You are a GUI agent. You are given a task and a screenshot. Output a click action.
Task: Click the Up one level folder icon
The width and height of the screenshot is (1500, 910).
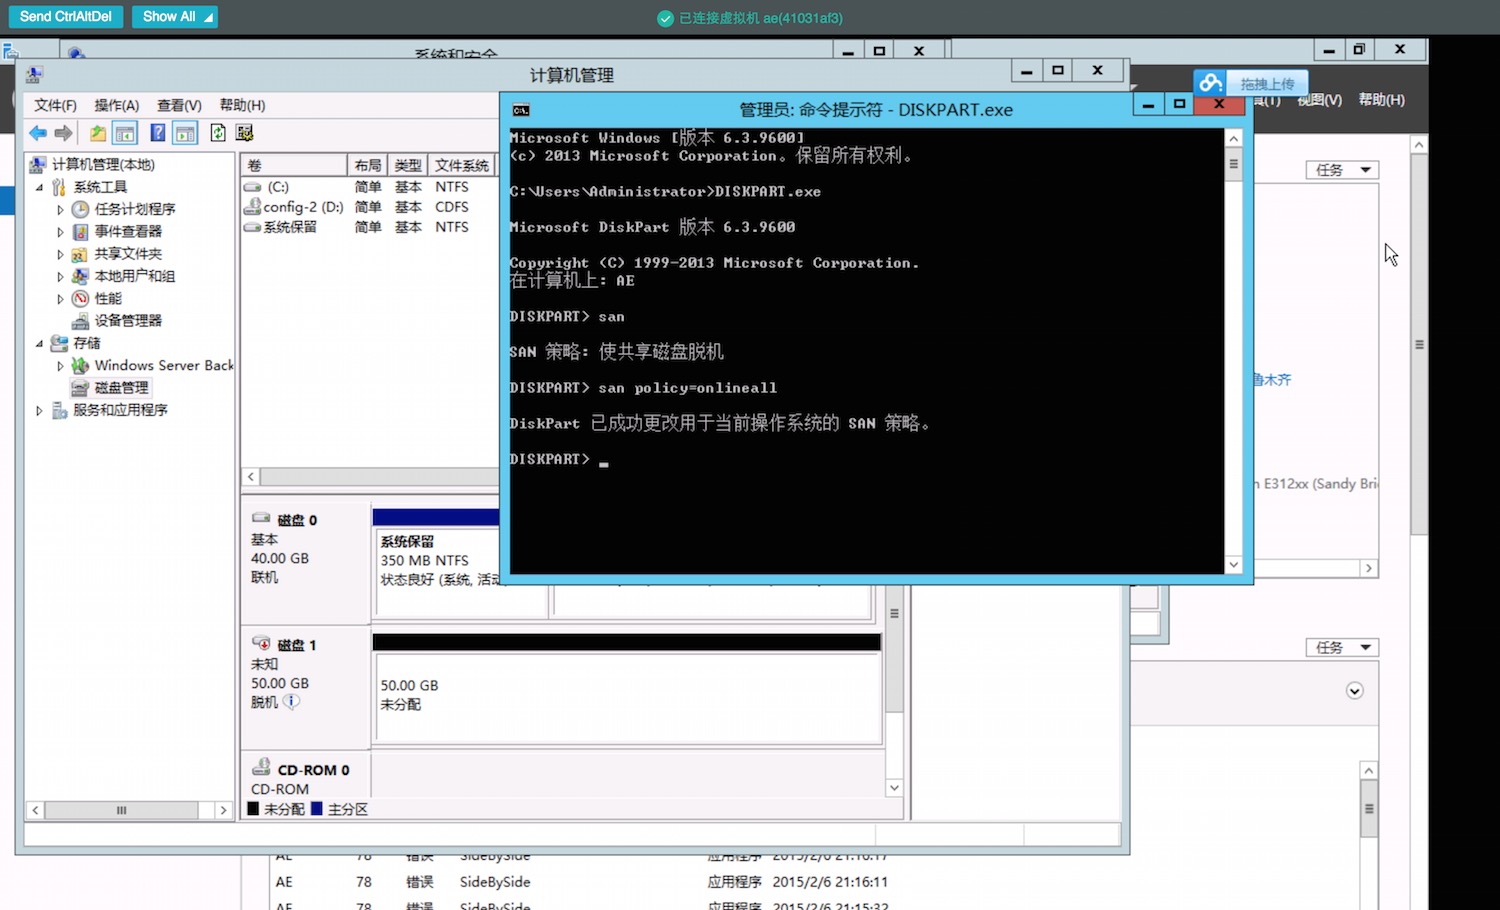(98, 133)
